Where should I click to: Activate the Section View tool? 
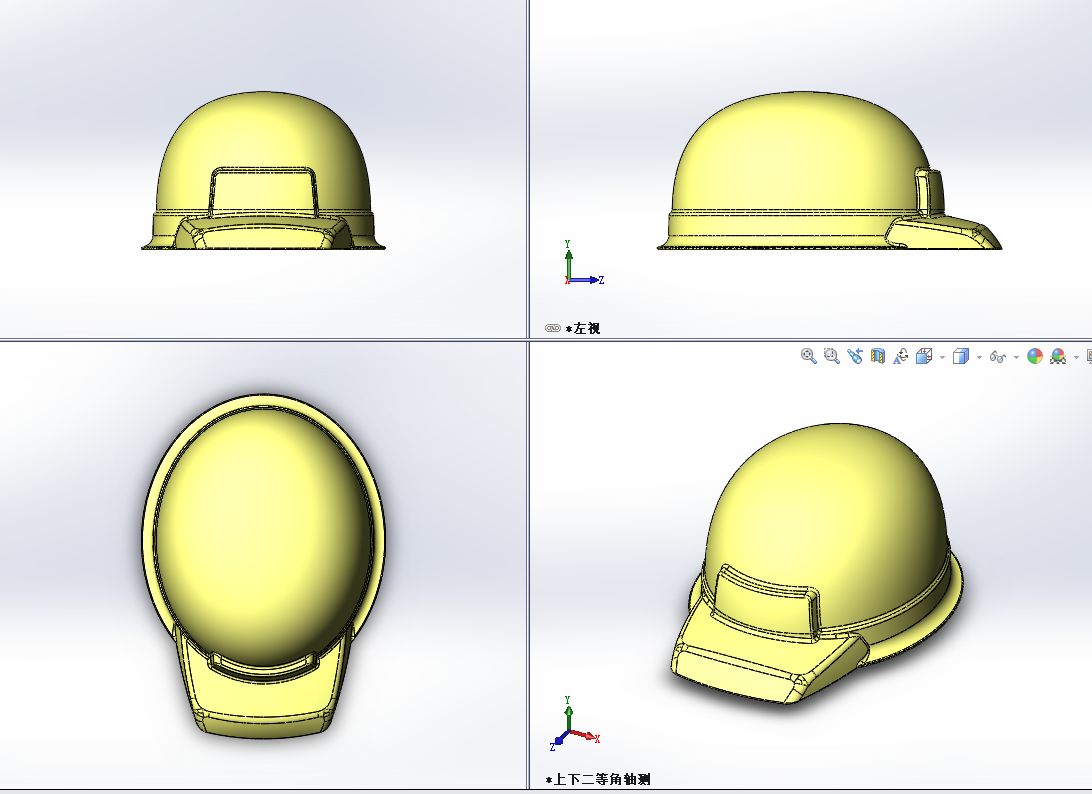878,356
